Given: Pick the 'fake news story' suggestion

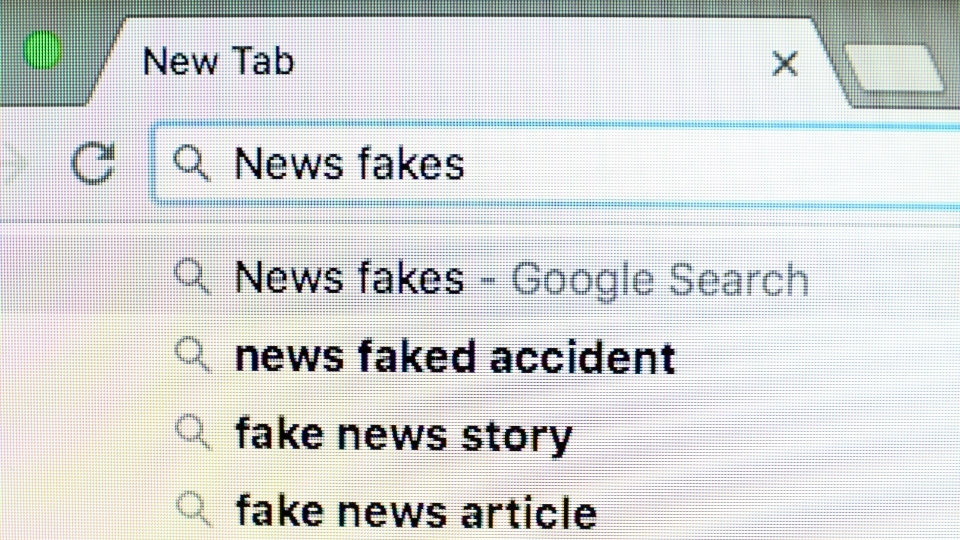Looking at the screenshot, I should click(x=403, y=434).
